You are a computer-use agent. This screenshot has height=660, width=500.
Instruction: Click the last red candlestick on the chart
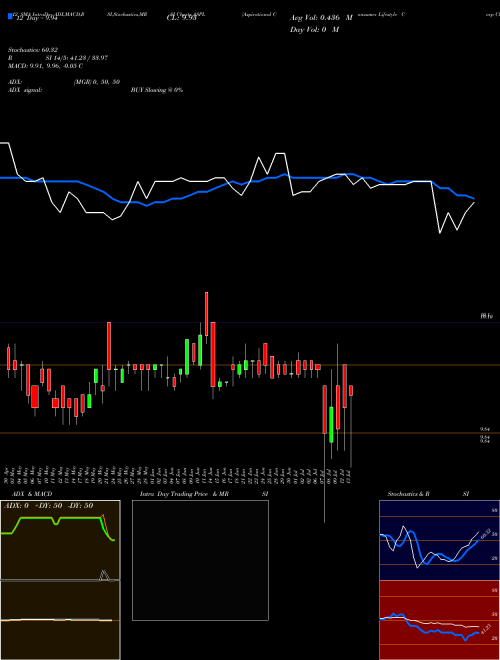point(351,390)
